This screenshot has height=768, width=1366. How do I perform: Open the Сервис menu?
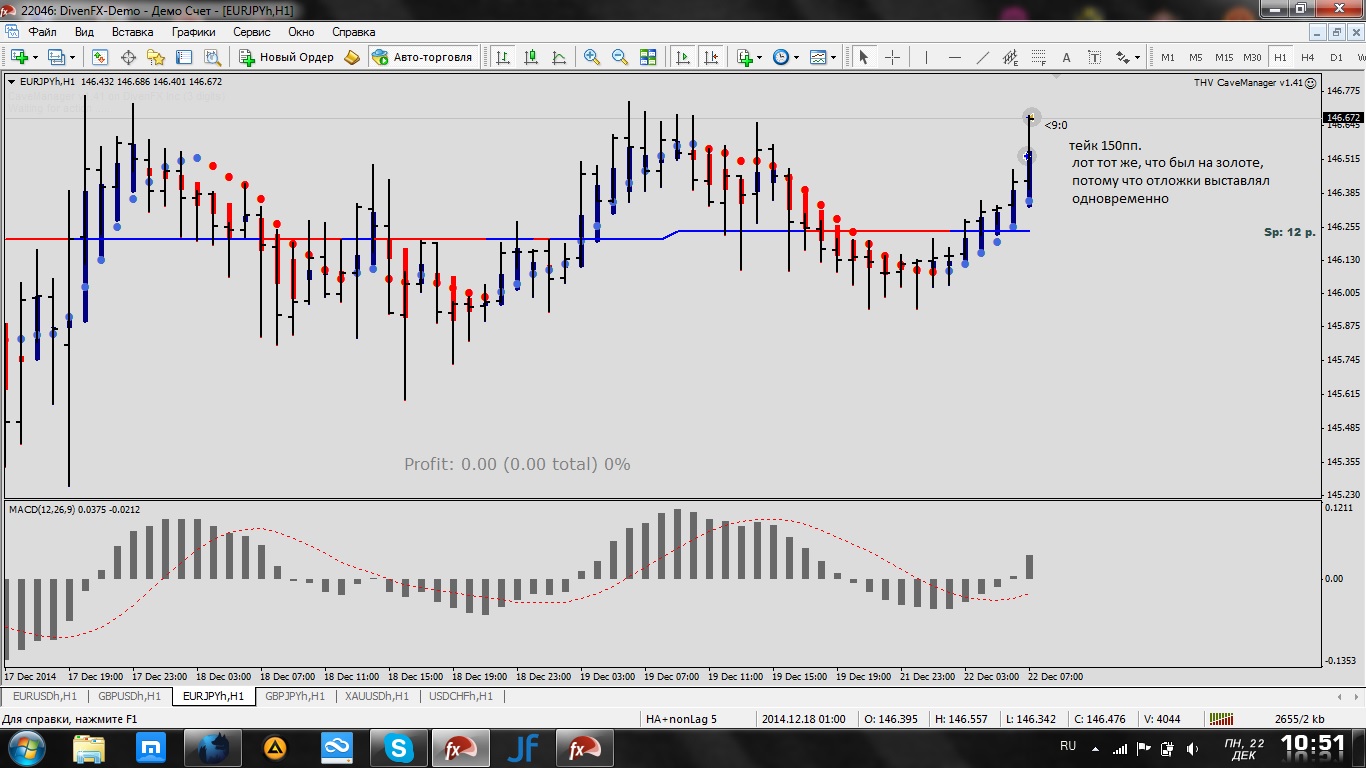click(x=251, y=32)
